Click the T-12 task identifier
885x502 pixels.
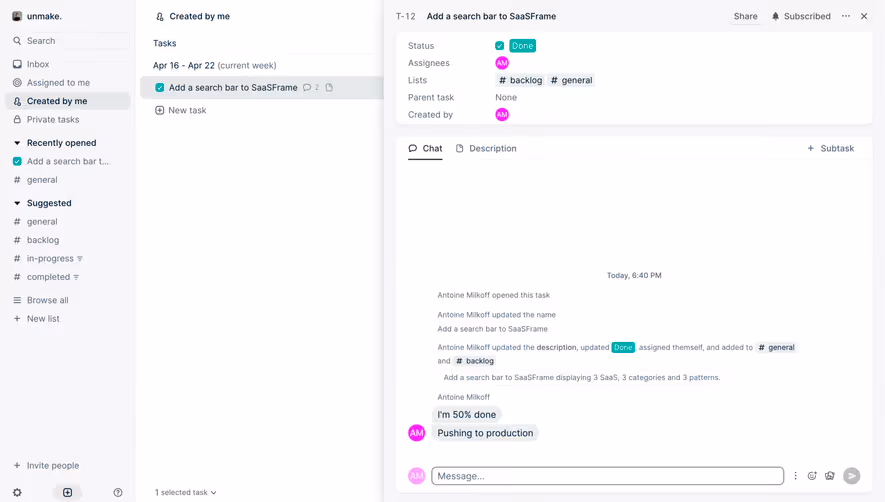pyautogui.click(x=405, y=16)
